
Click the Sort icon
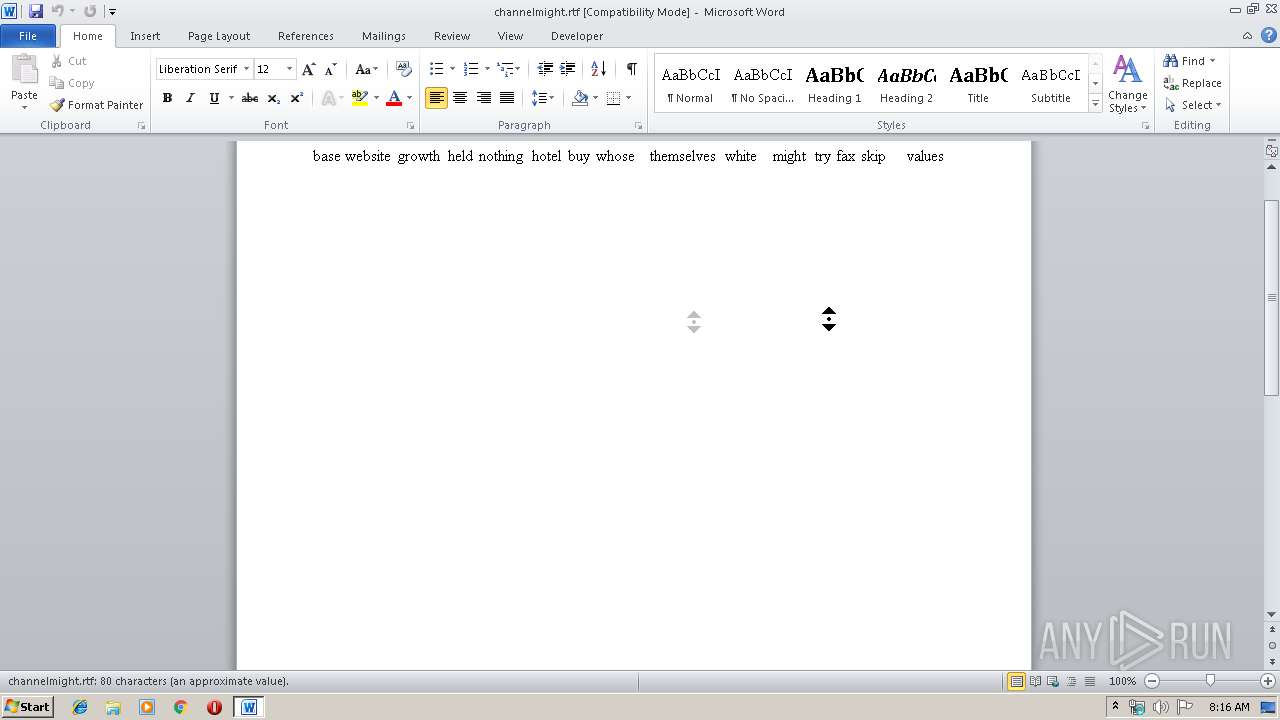[x=598, y=69]
